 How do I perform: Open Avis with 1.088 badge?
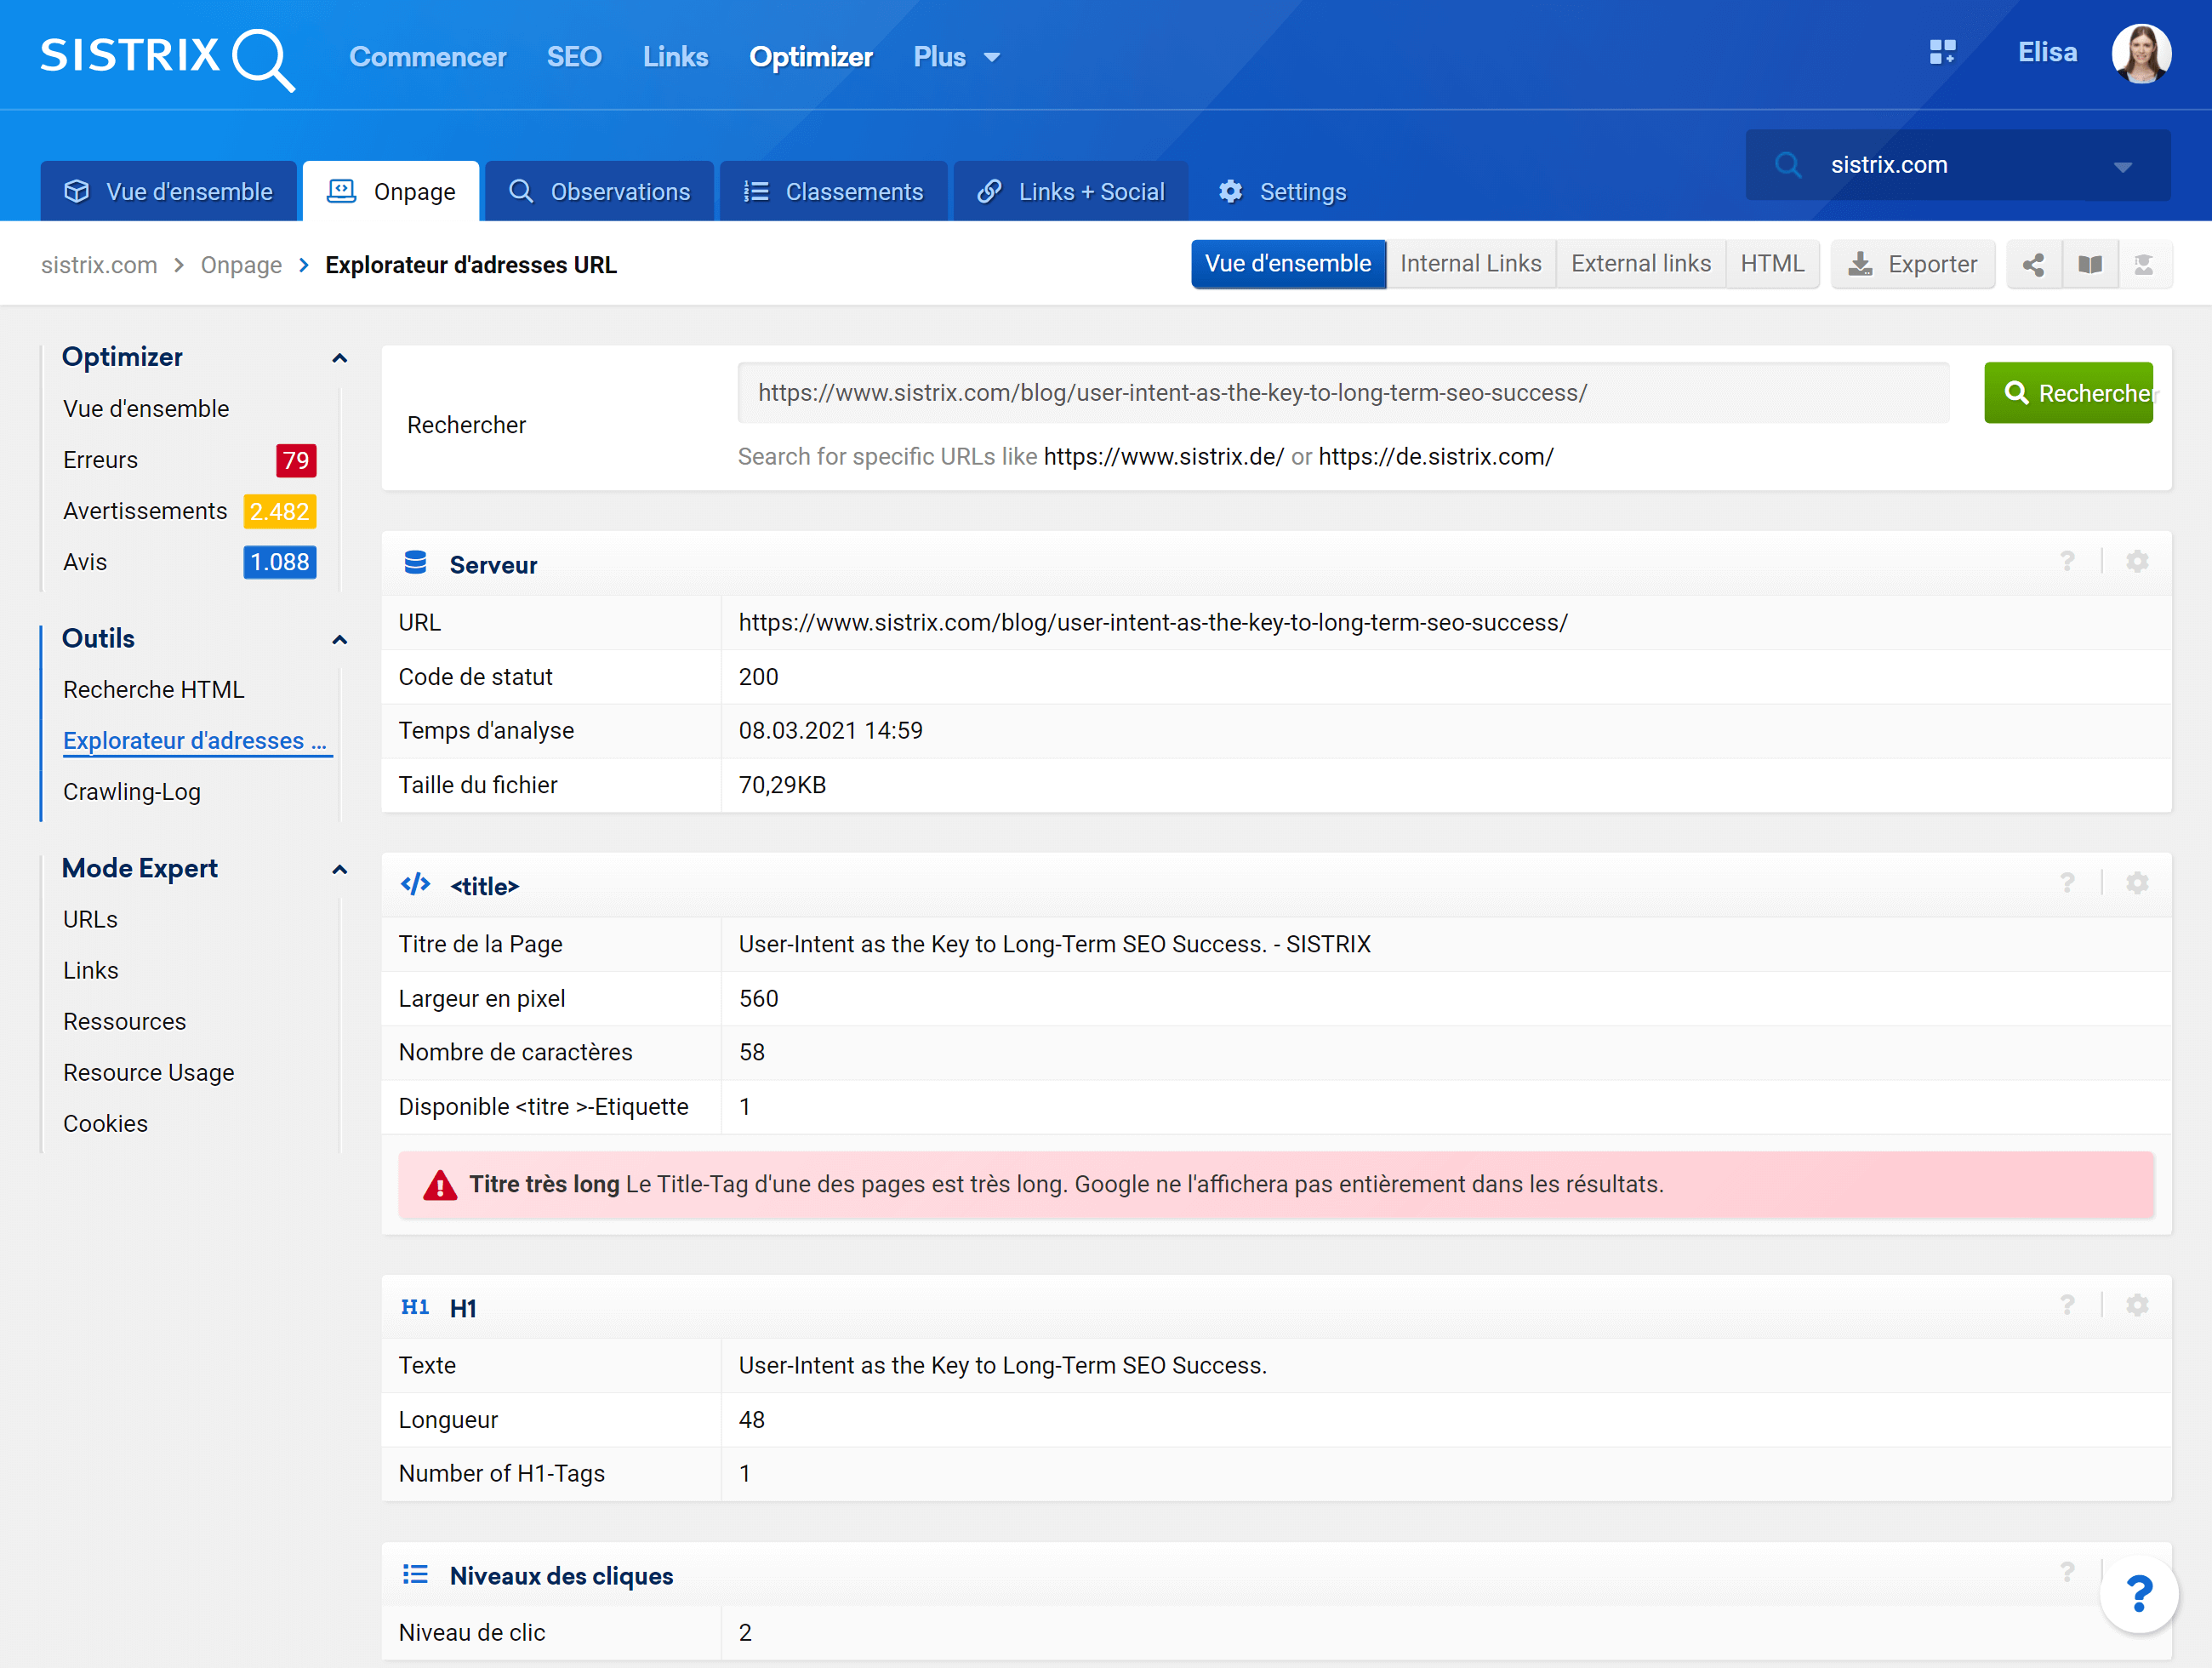click(x=189, y=562)
